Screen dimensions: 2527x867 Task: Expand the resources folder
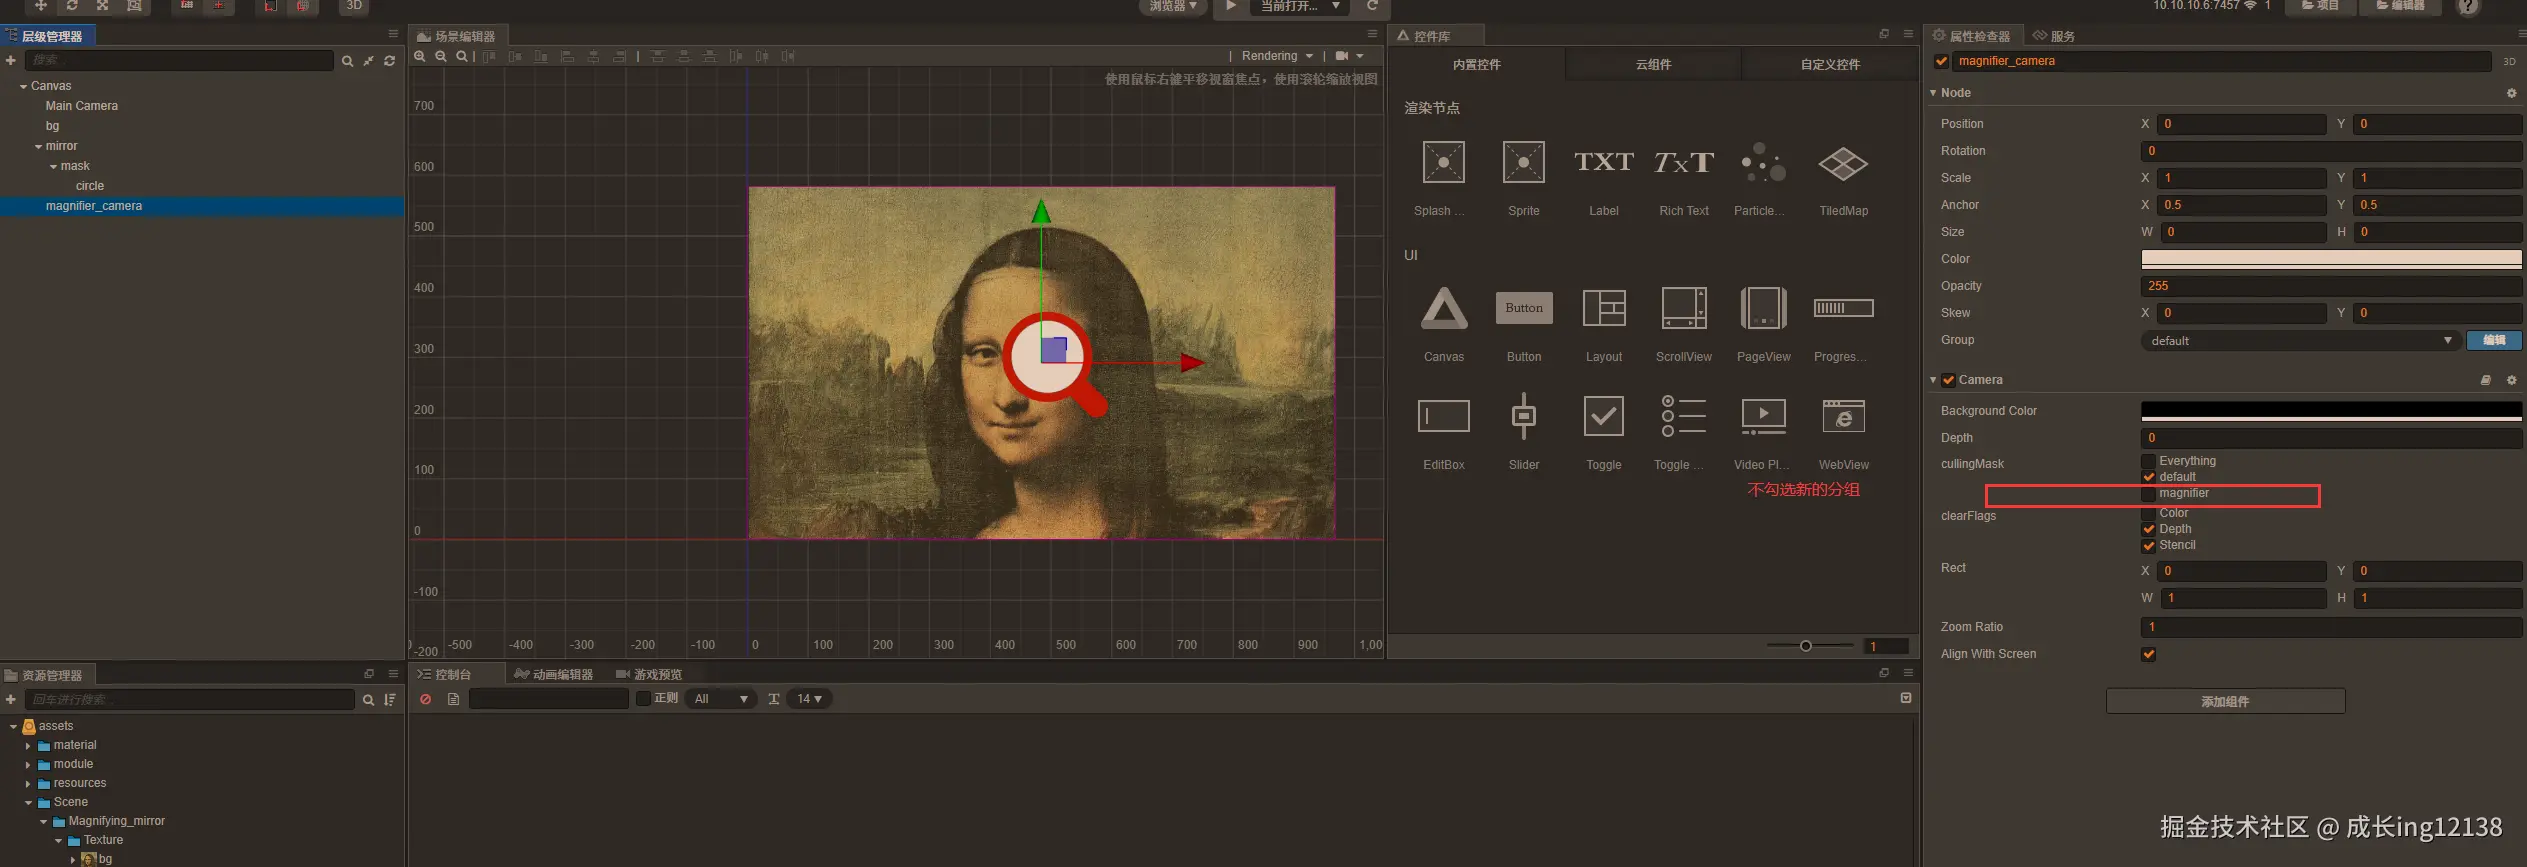tap(28, 784)
